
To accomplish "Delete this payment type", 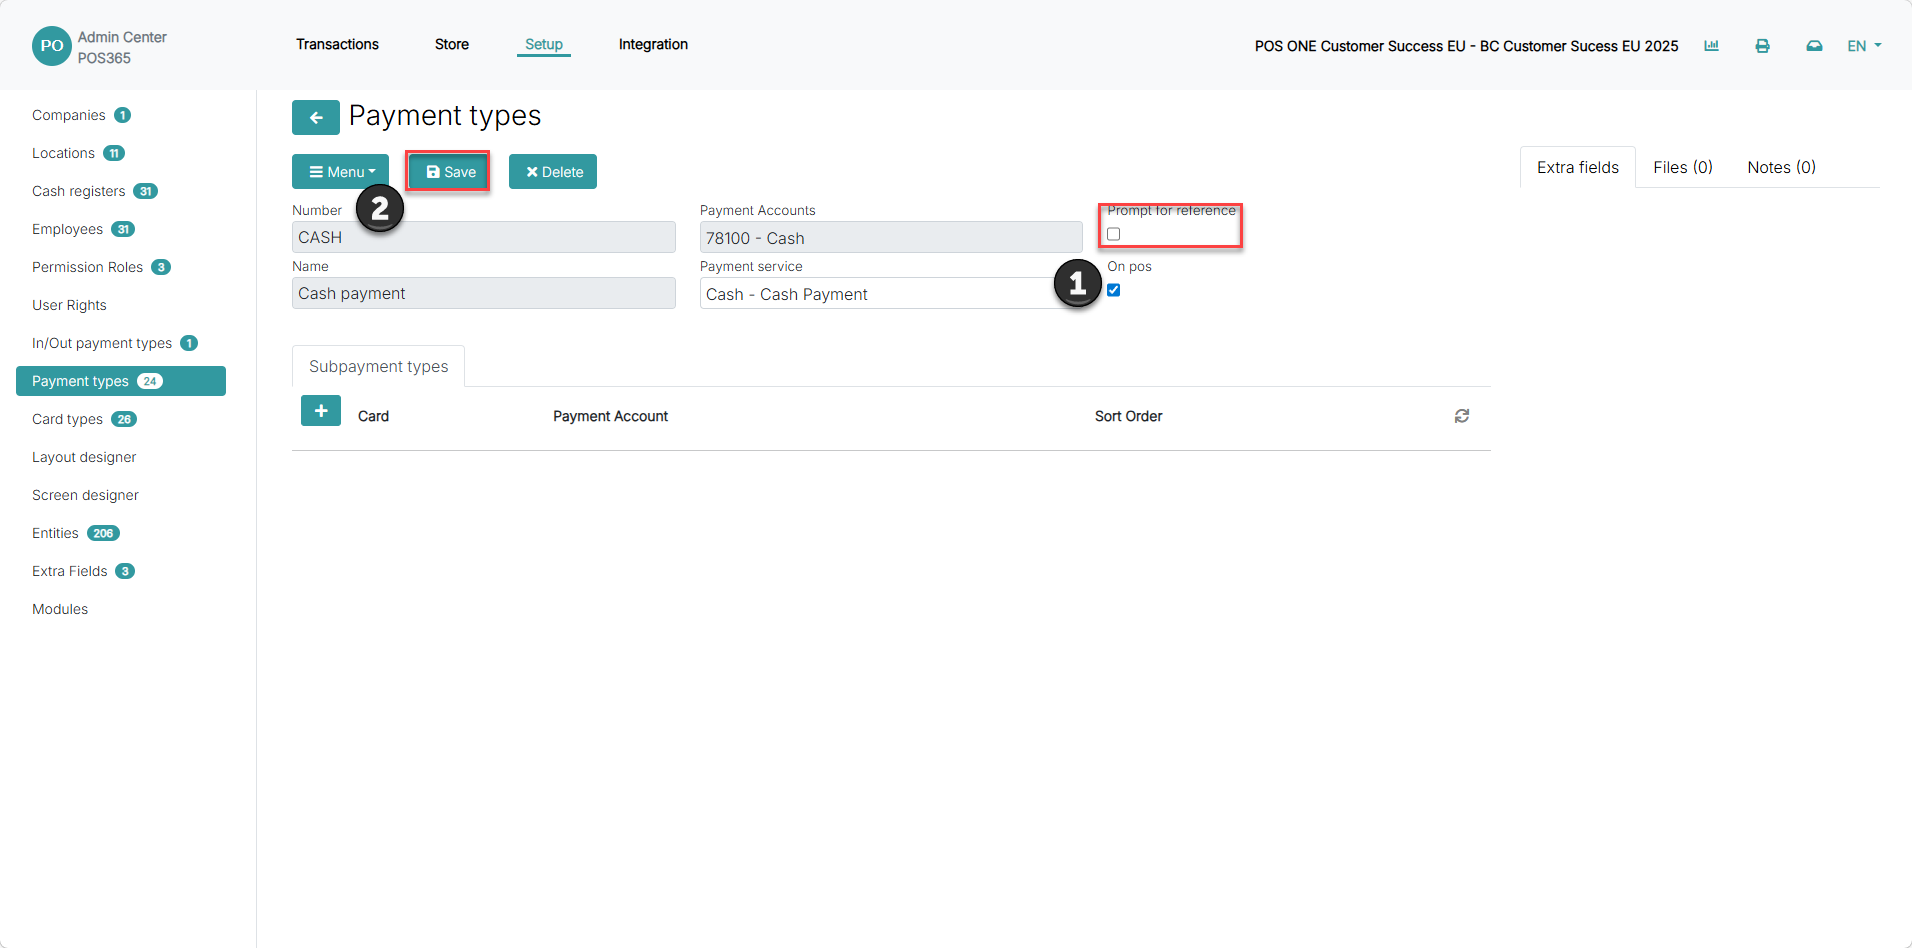I will 553,172.
